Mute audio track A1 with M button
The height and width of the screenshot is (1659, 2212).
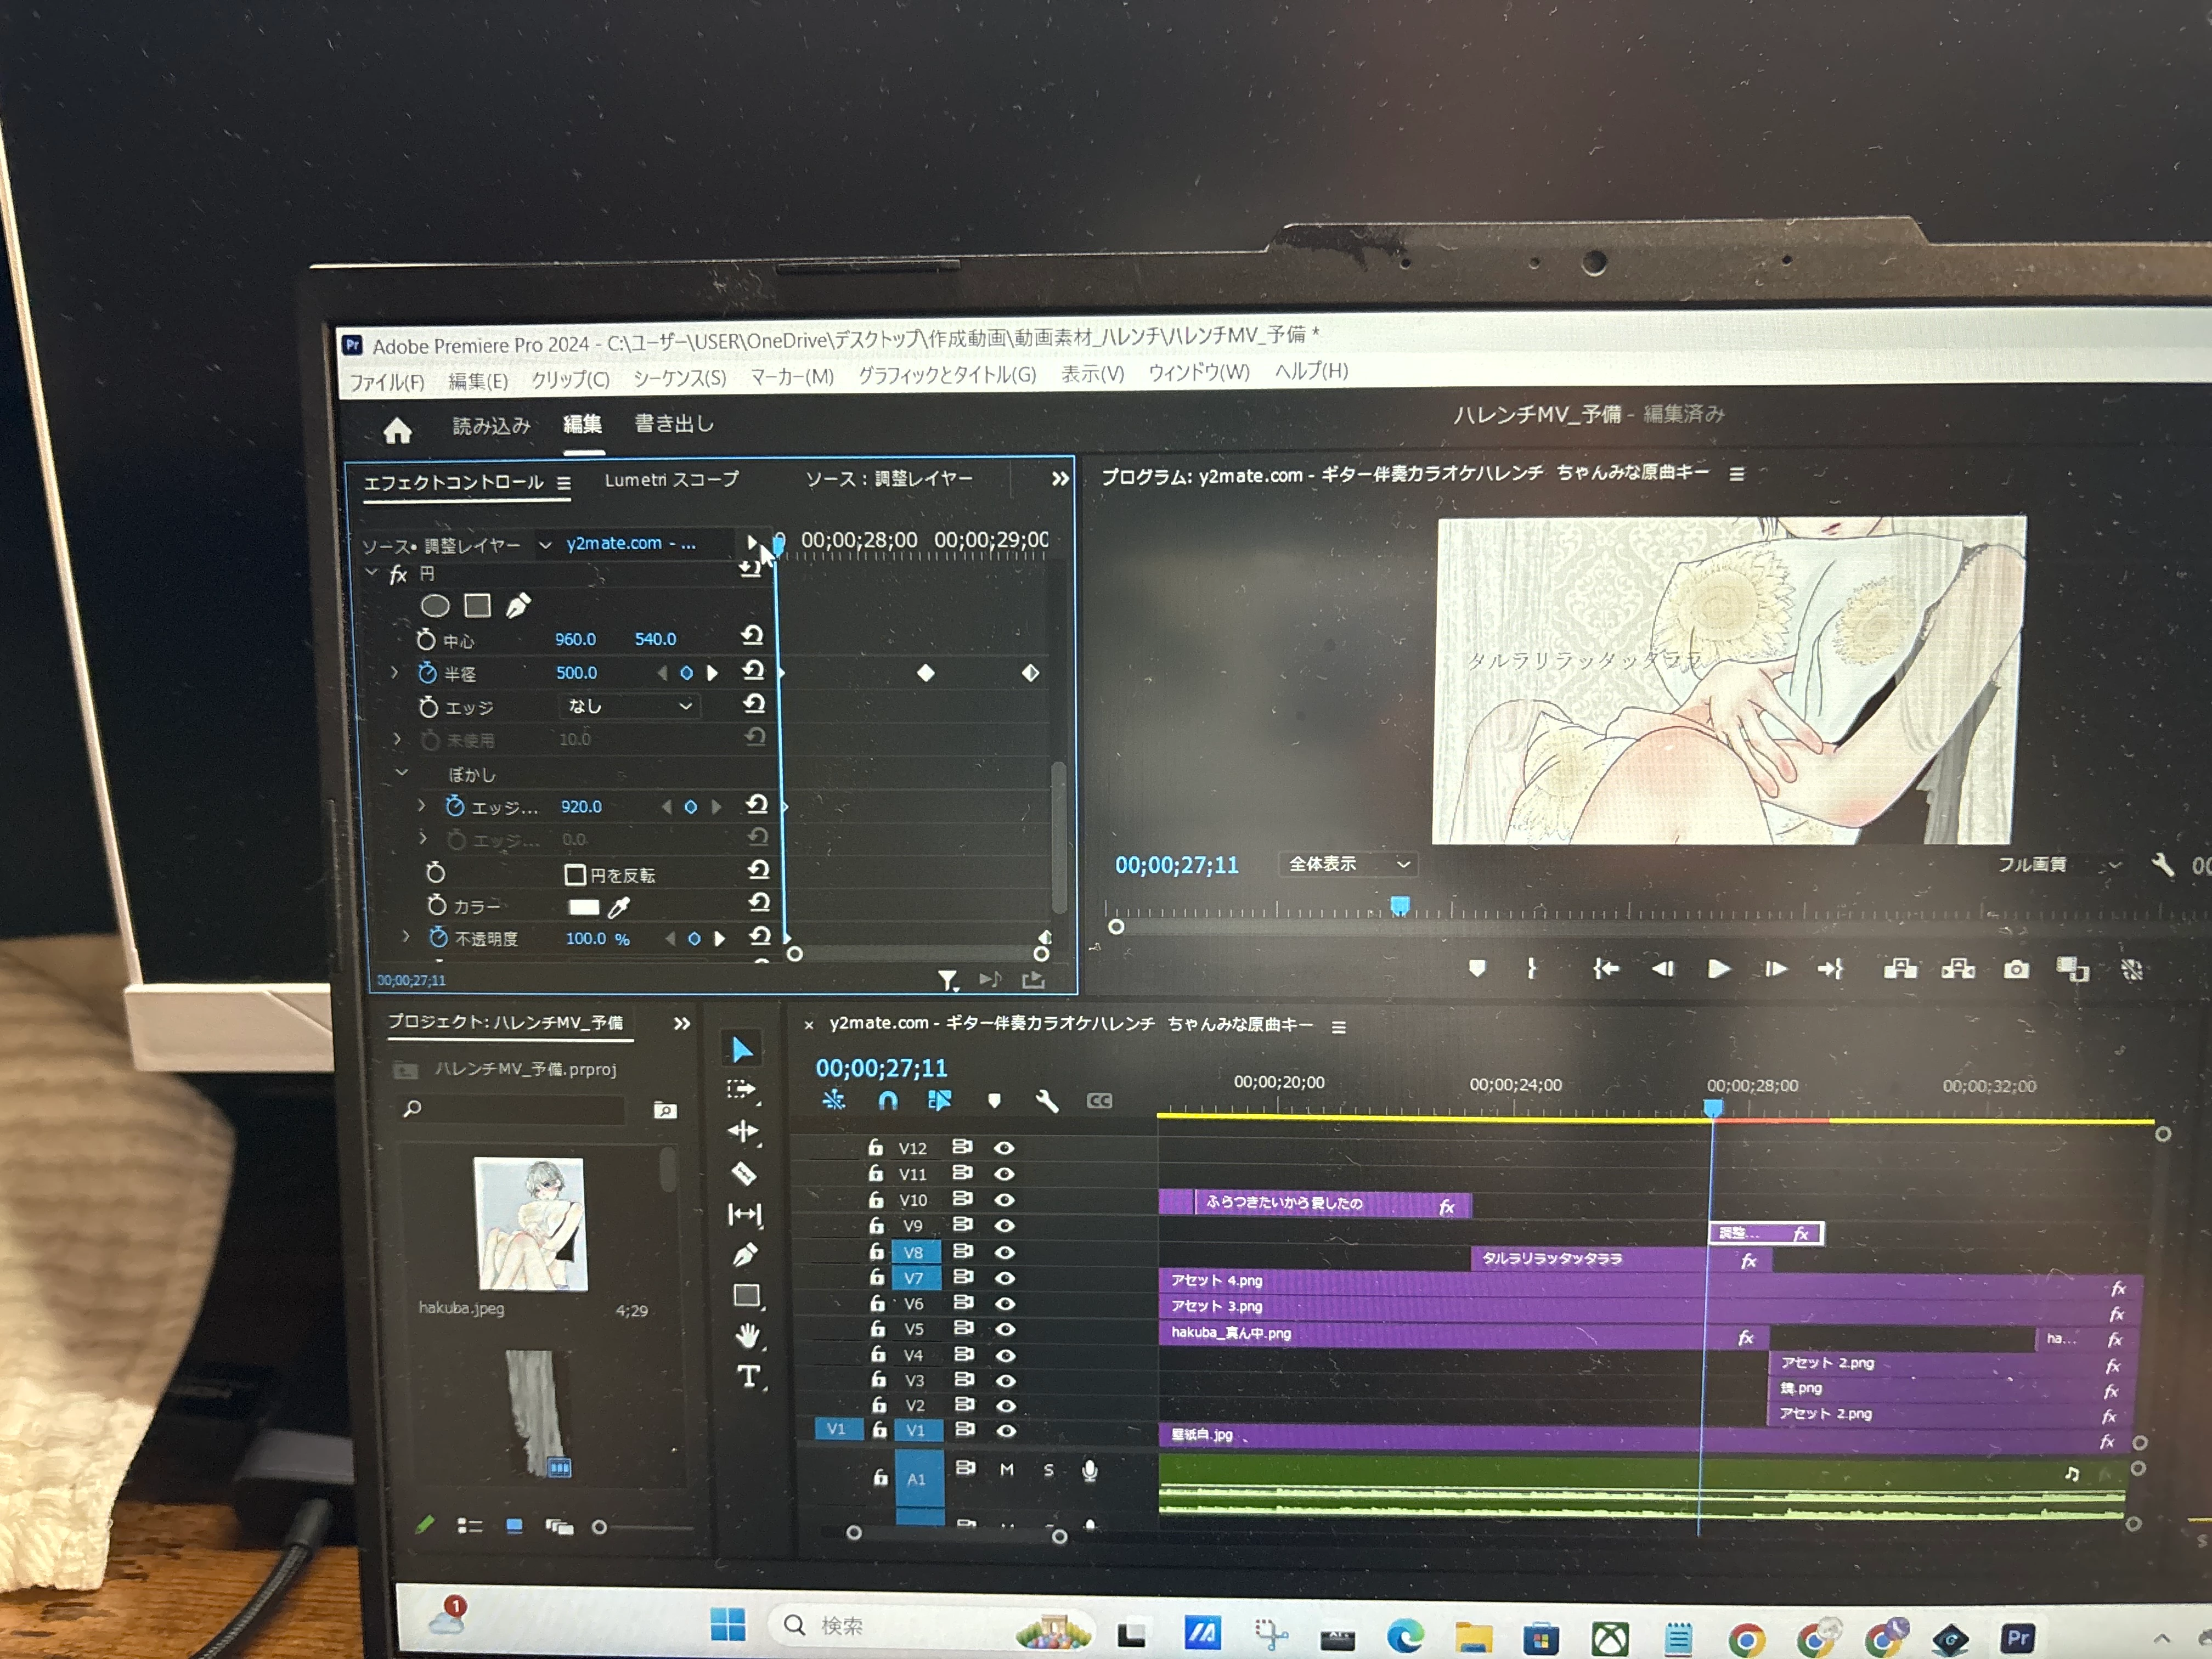(x=1006, y=1469)
